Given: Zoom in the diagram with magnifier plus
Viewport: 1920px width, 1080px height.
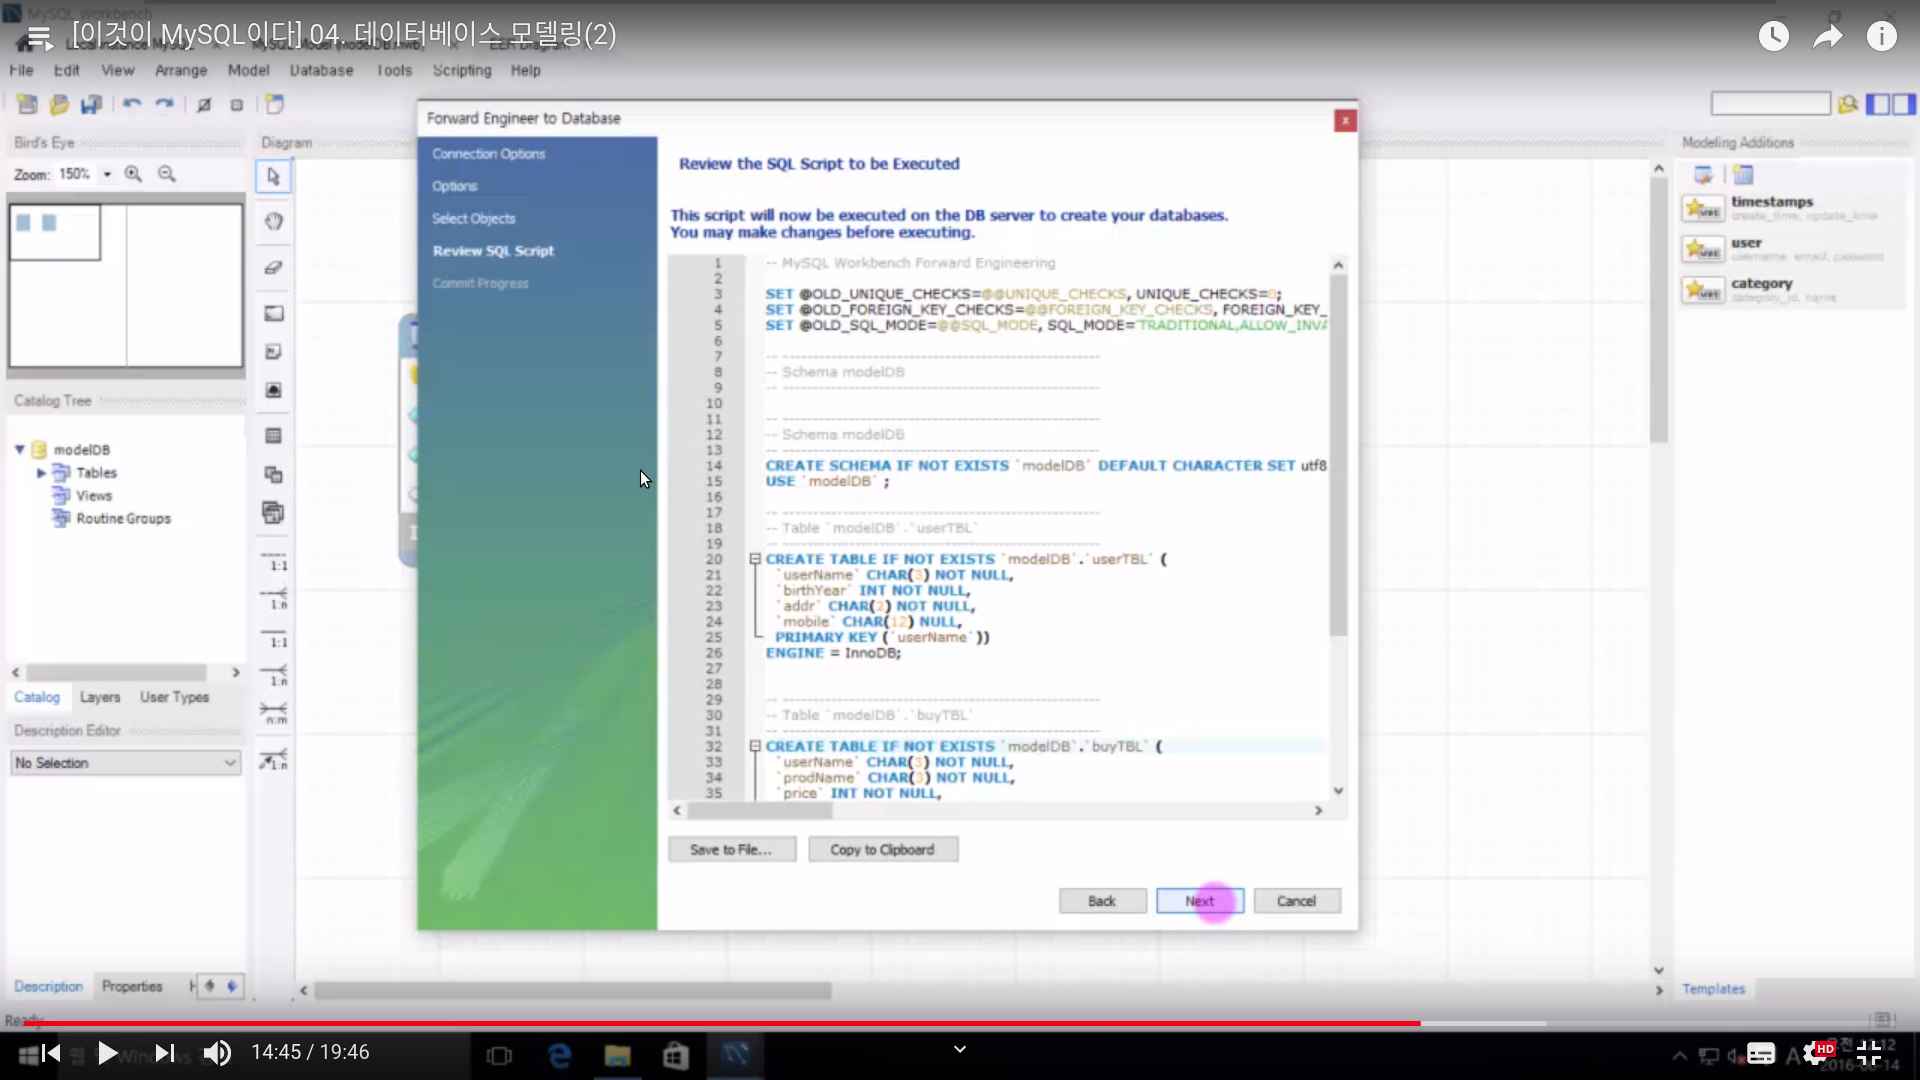Looking at the screenshot, I should pyautogui.click(x=133, y=174).
